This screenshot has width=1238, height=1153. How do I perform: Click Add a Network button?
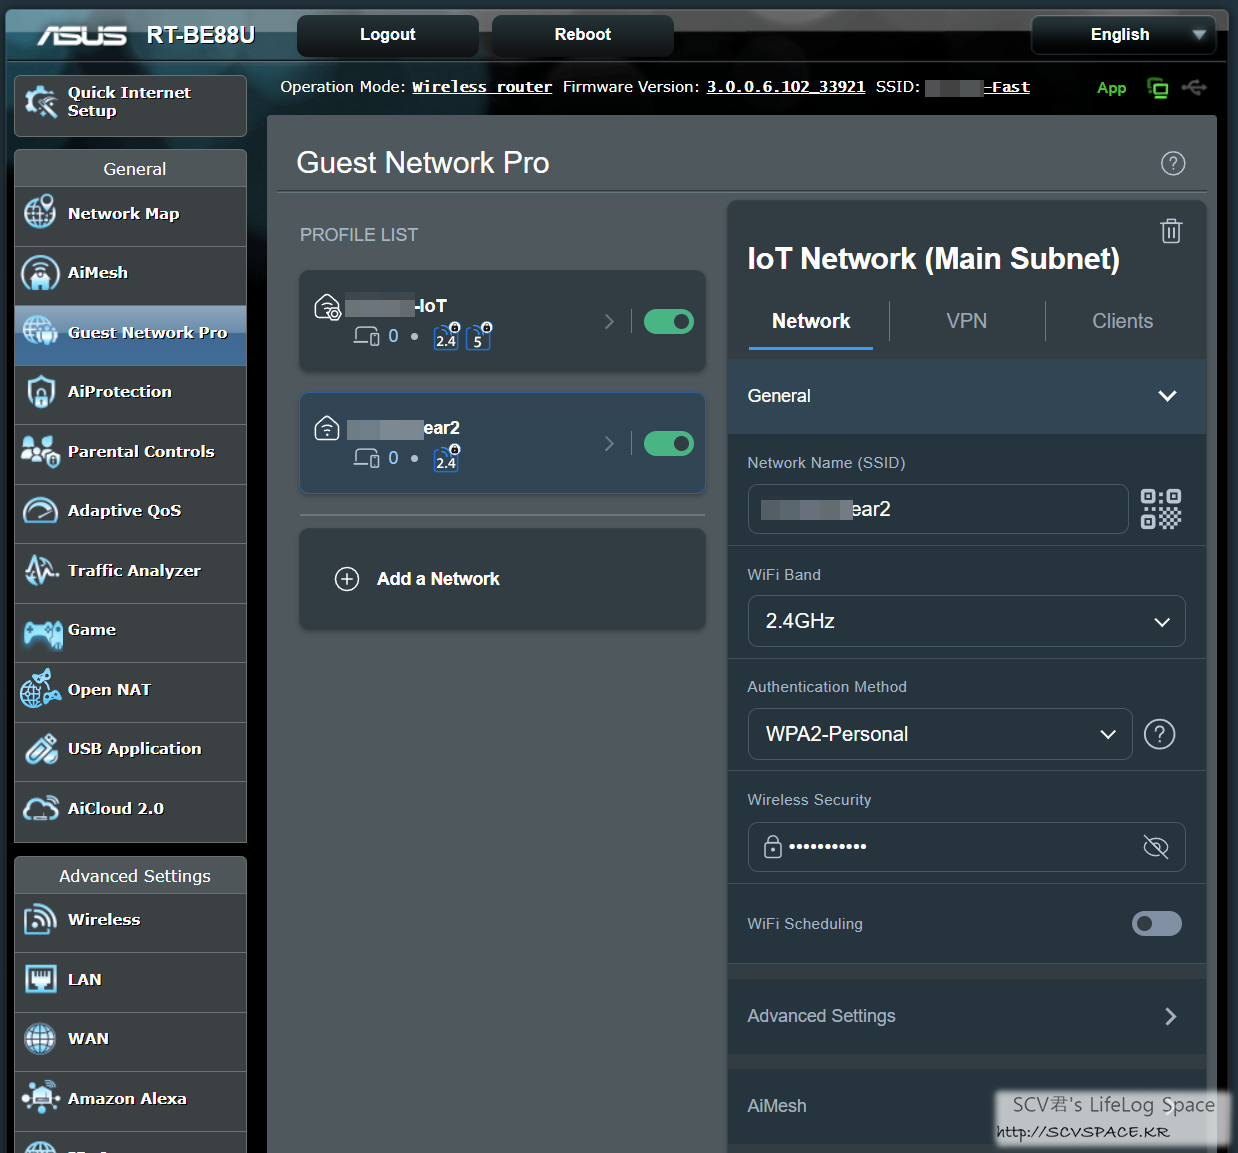(502, 579)
